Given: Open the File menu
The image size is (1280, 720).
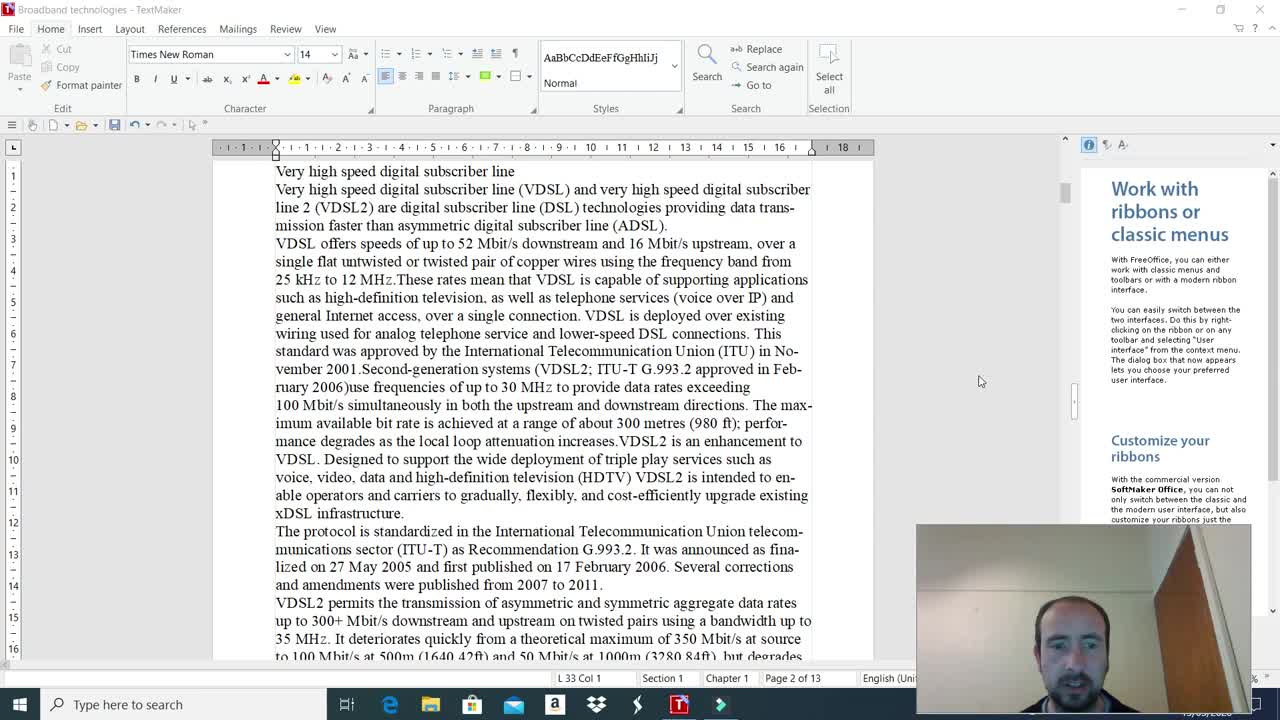Looking at the screenshot, I should (x=16, y=29).
